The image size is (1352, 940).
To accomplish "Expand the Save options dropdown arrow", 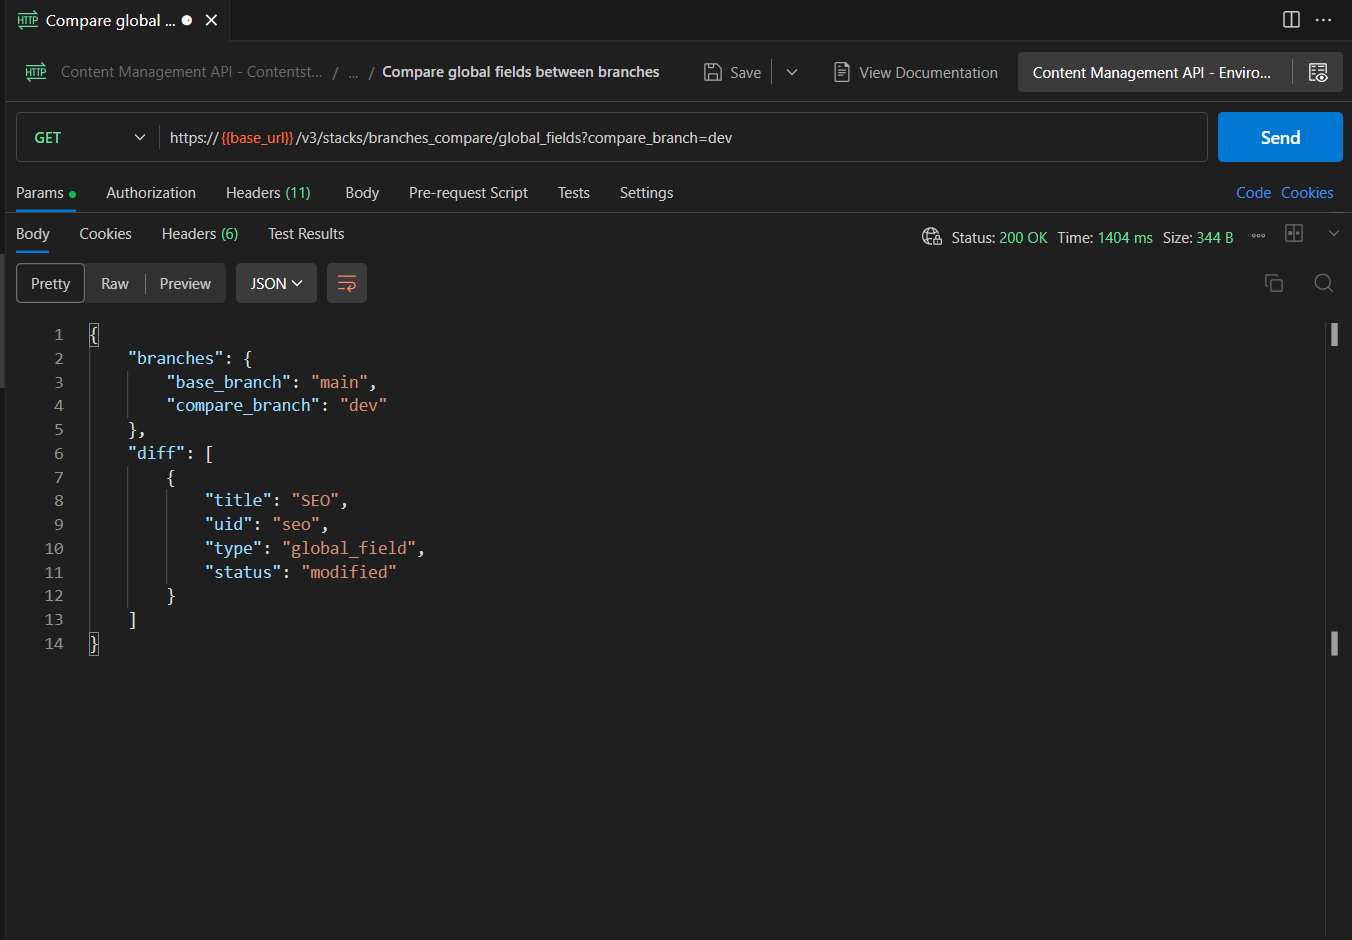I will click(x=792, y=72).
